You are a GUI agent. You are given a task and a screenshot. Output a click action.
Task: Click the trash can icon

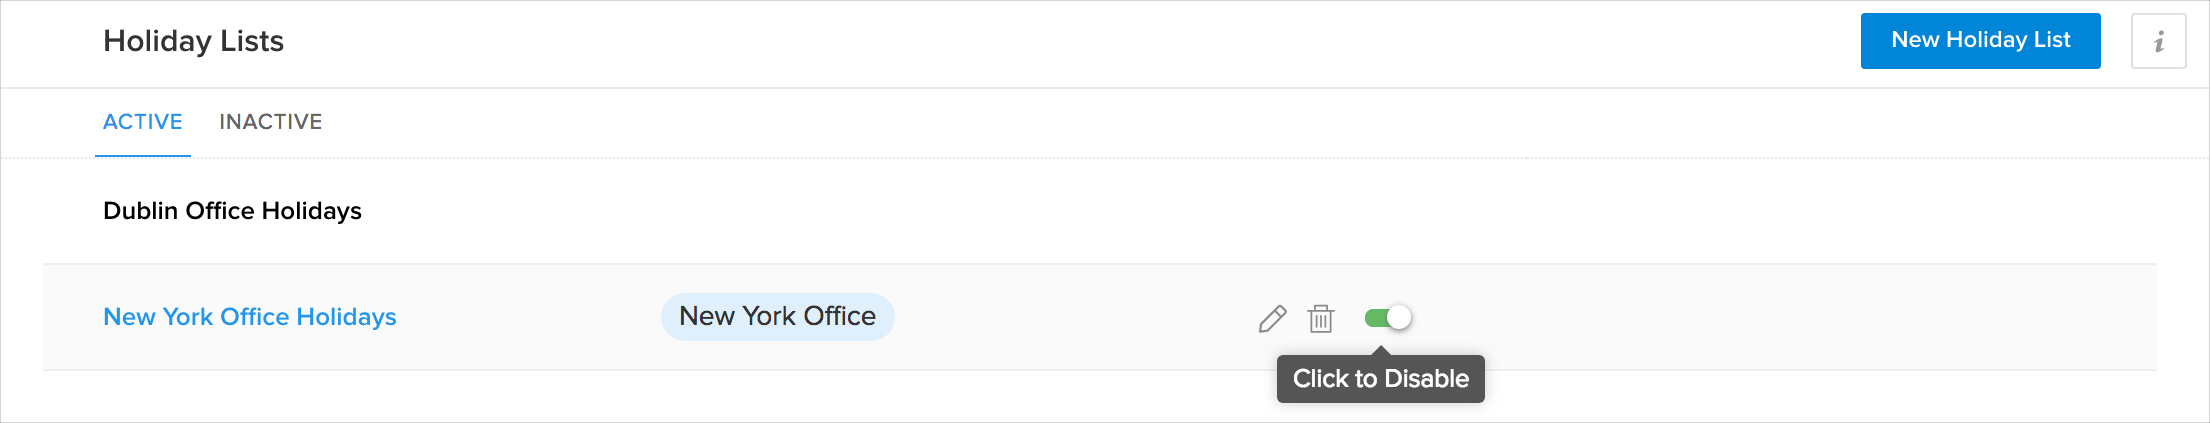[x=1321, y=318]
